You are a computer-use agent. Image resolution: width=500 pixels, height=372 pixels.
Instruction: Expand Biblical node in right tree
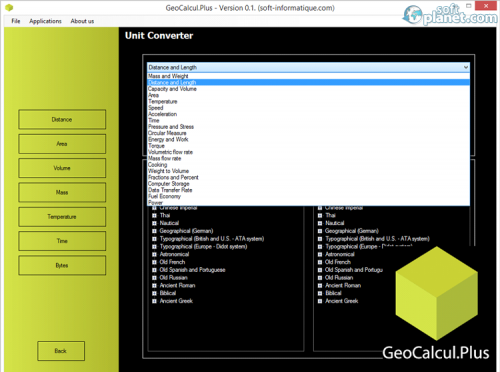320,293
